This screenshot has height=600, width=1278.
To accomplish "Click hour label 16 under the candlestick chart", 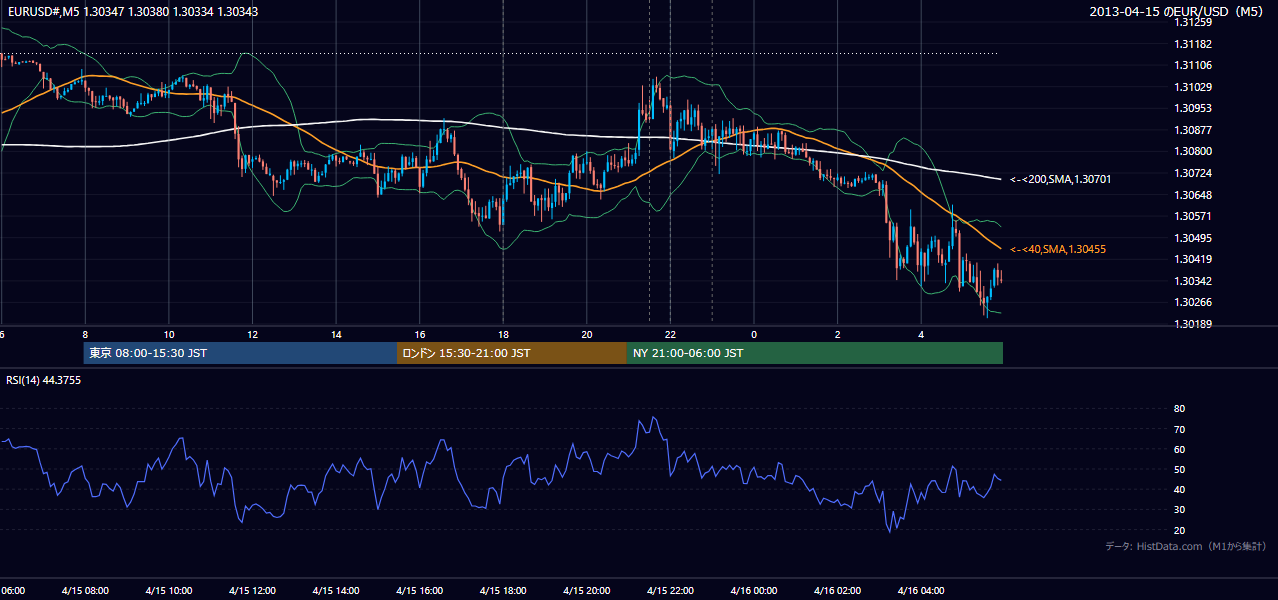I will point(420,334).
